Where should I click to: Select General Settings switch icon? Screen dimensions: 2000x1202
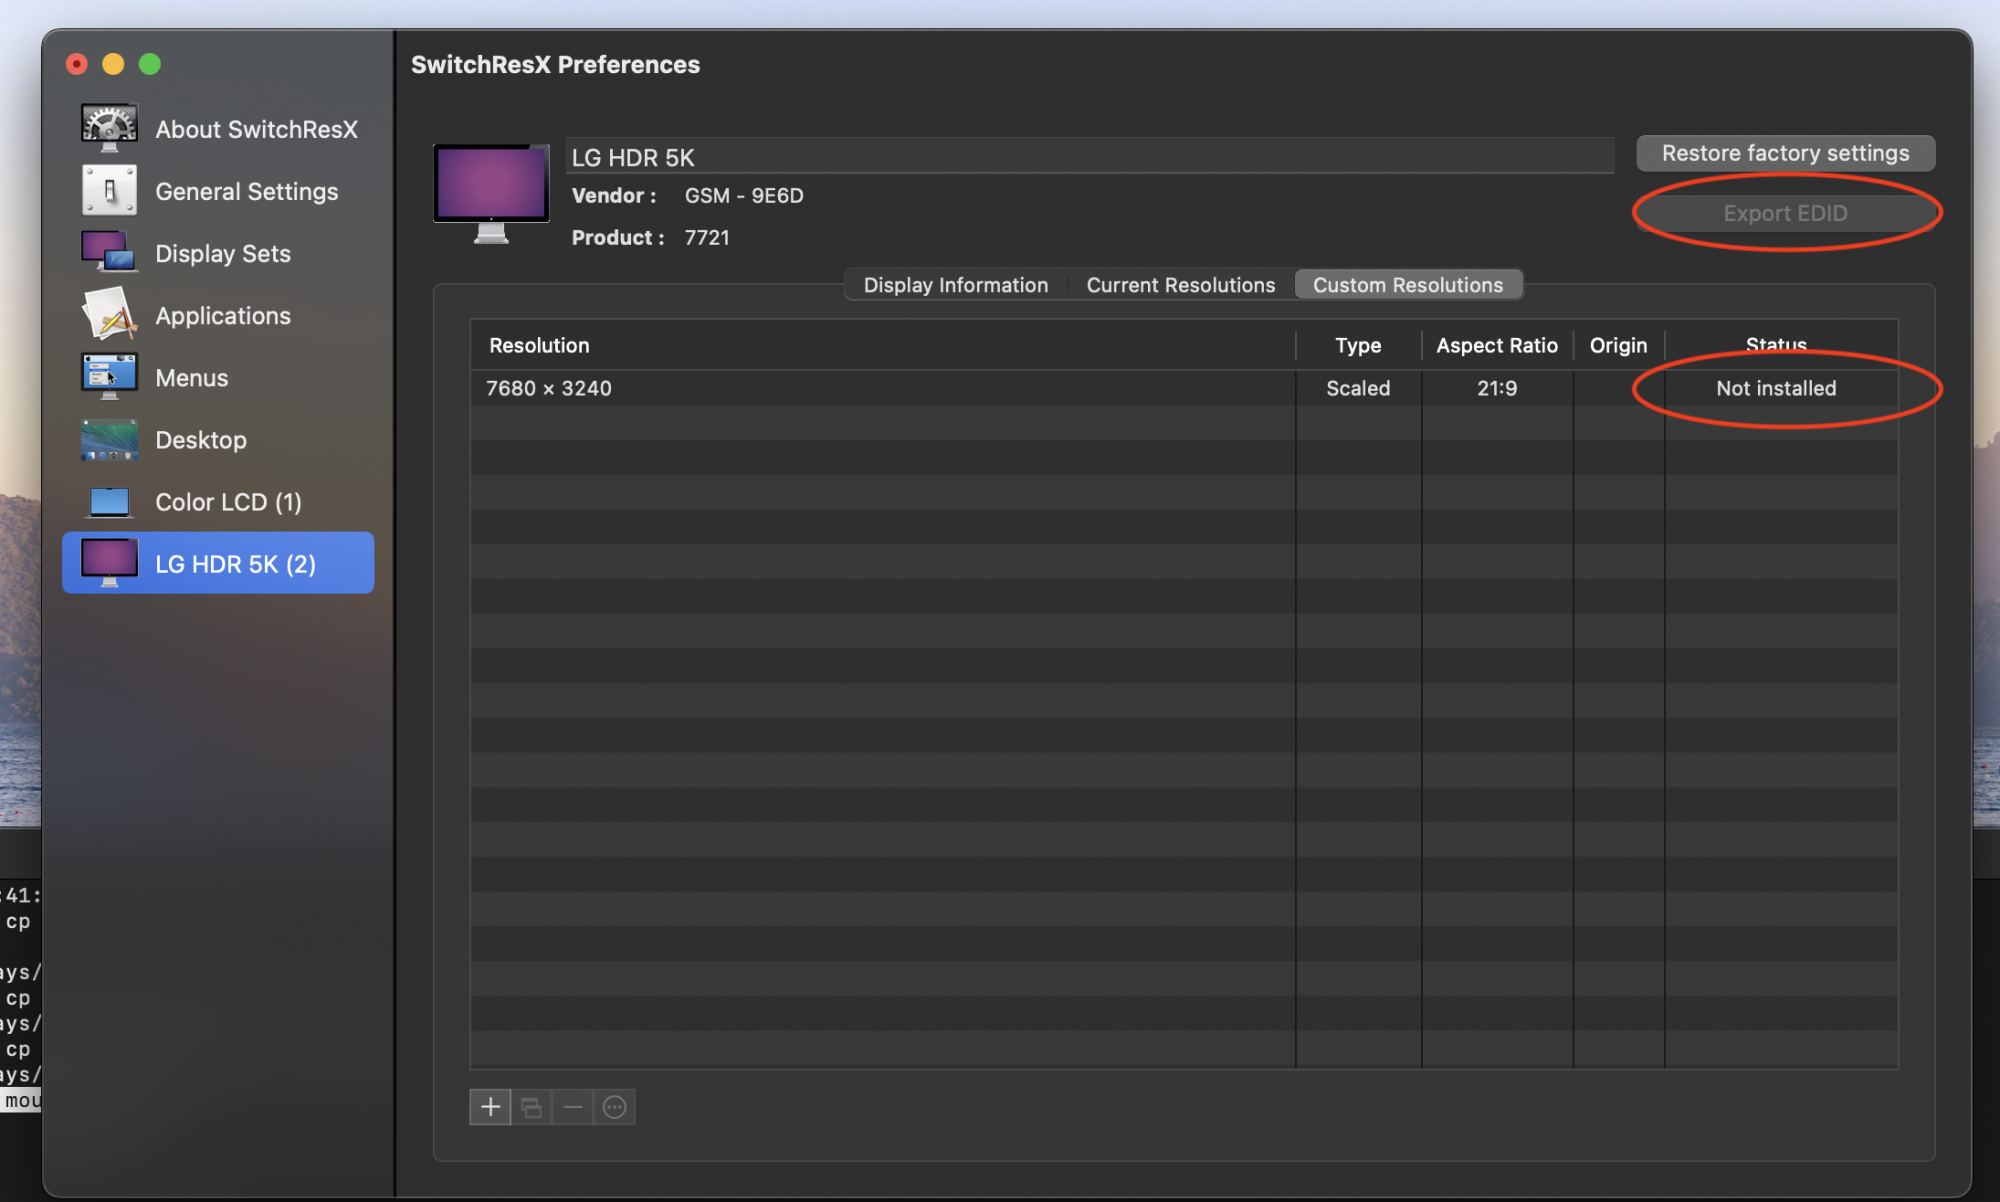point(109,191)
